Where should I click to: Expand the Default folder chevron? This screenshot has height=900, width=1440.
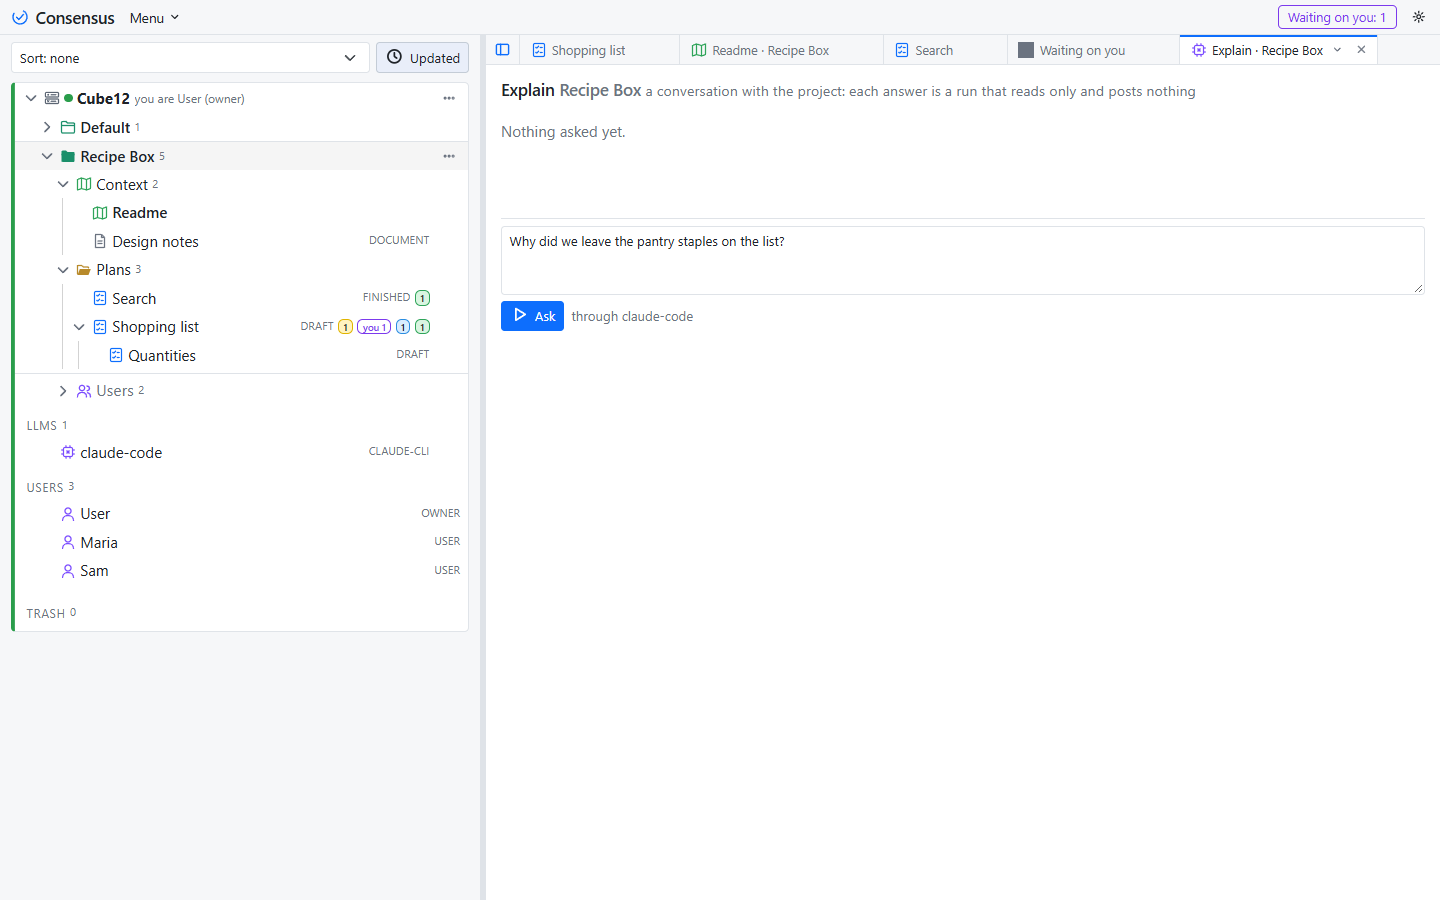(x=47, y=127)
